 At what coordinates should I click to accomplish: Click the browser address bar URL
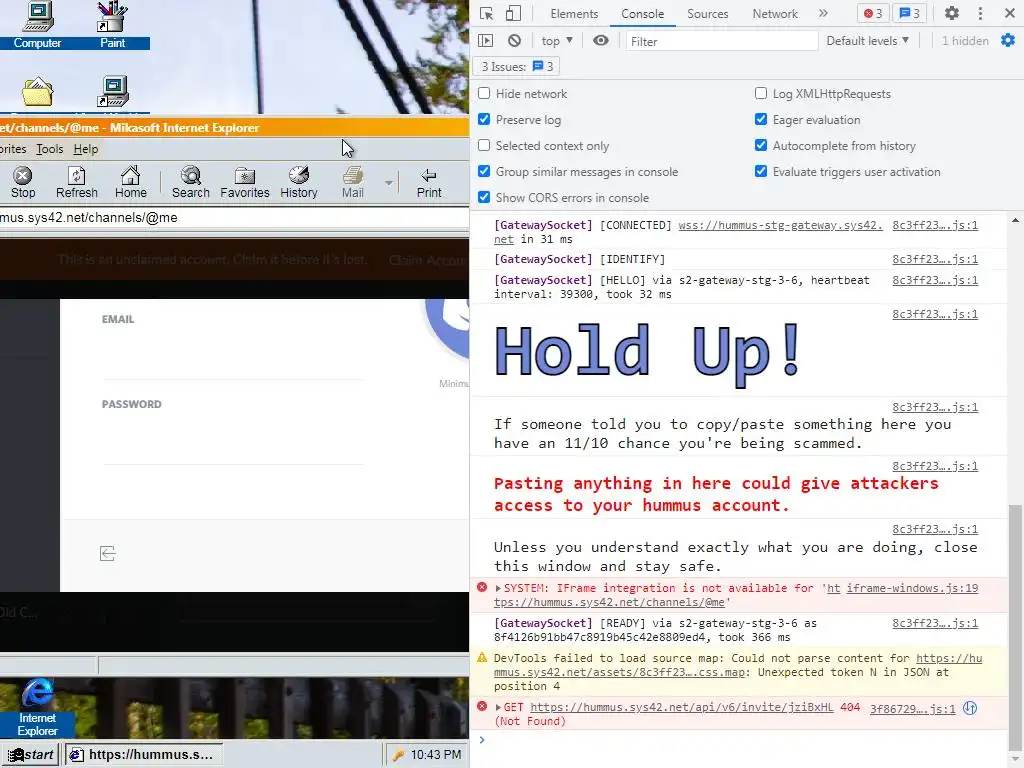click(89, 217)
